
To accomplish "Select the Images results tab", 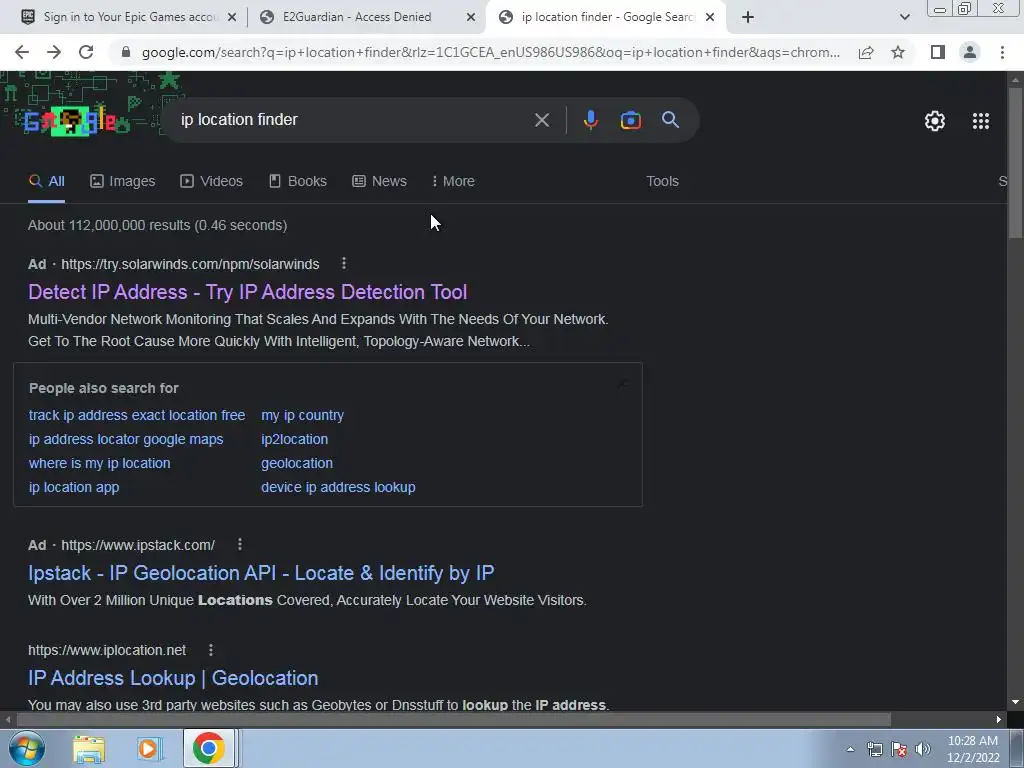I will coord(123,181).
